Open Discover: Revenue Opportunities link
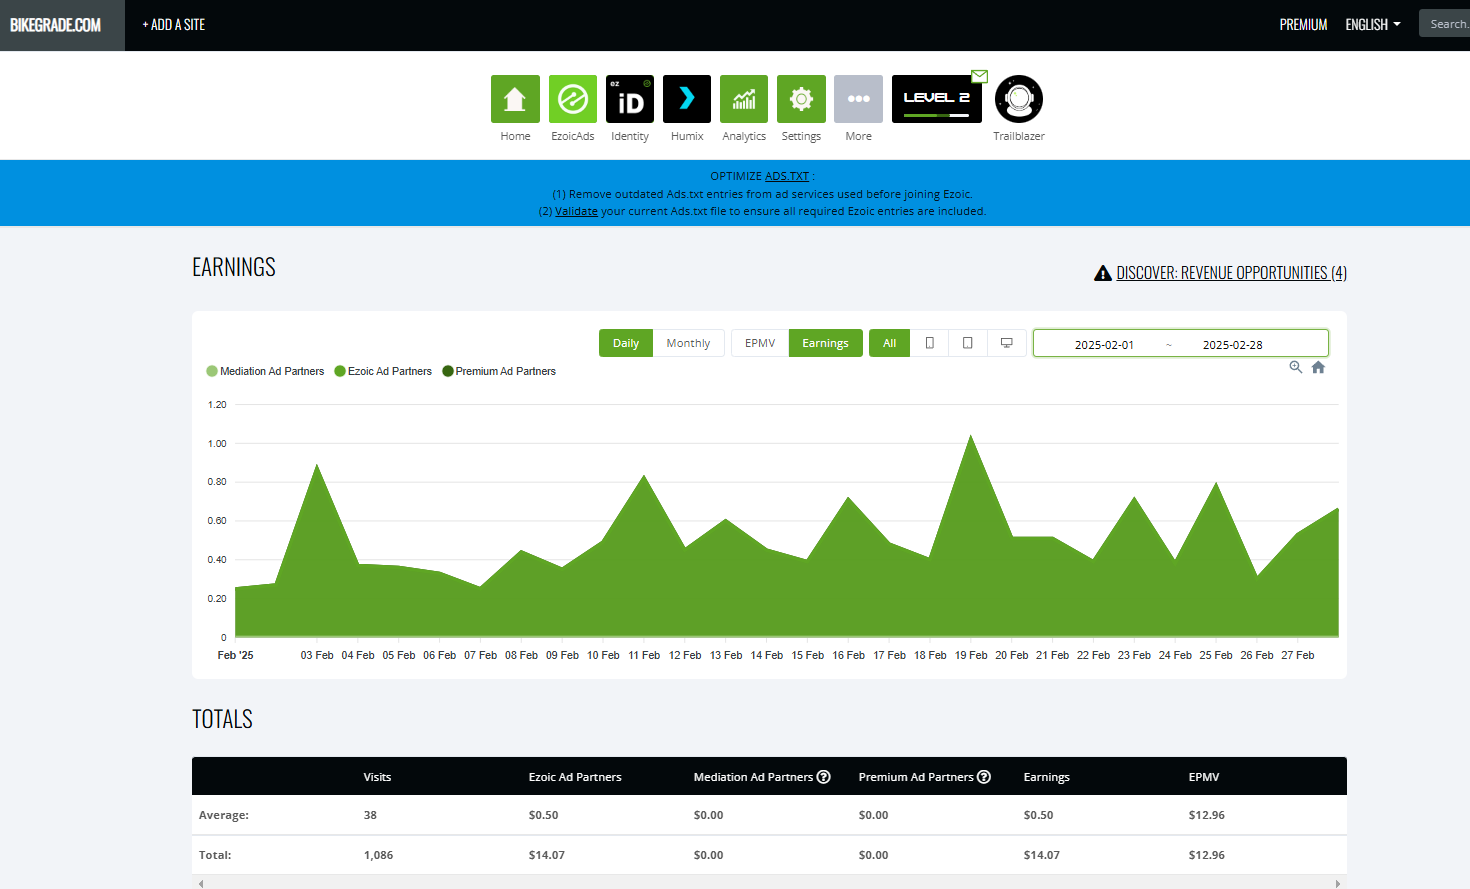Image resolution: width=1470 pixels, height=889 pixels. pyautogui.click(x=1231, y=273)
